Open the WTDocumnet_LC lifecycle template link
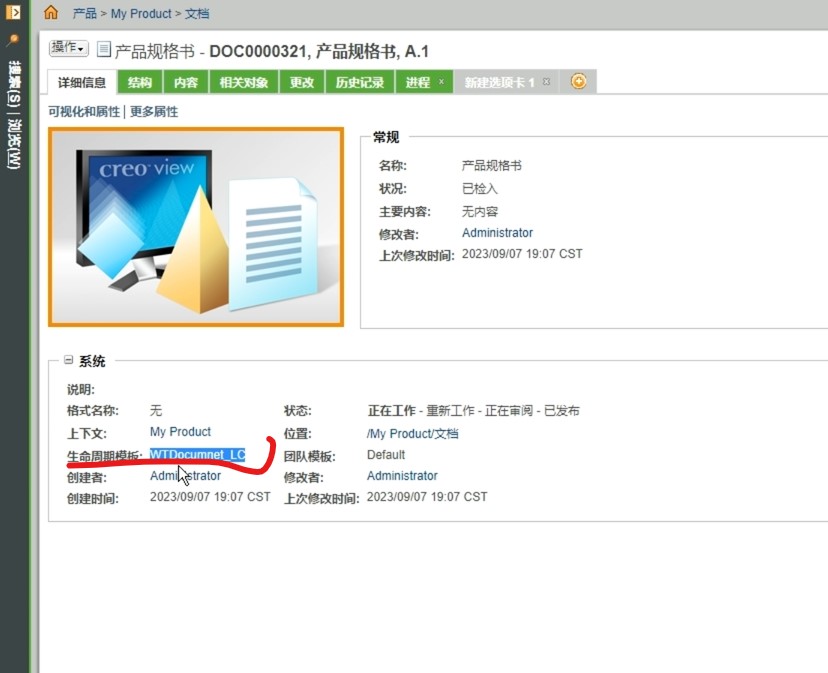This screenshot has width=828, height=673. pyautogui.click(x=197, y=455)
